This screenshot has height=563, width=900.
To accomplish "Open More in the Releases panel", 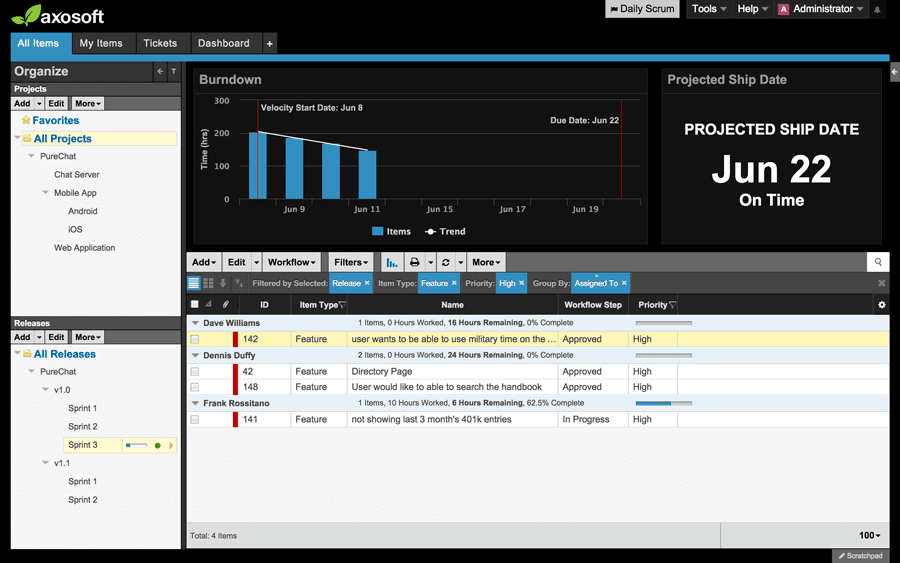I will point(88,337).
